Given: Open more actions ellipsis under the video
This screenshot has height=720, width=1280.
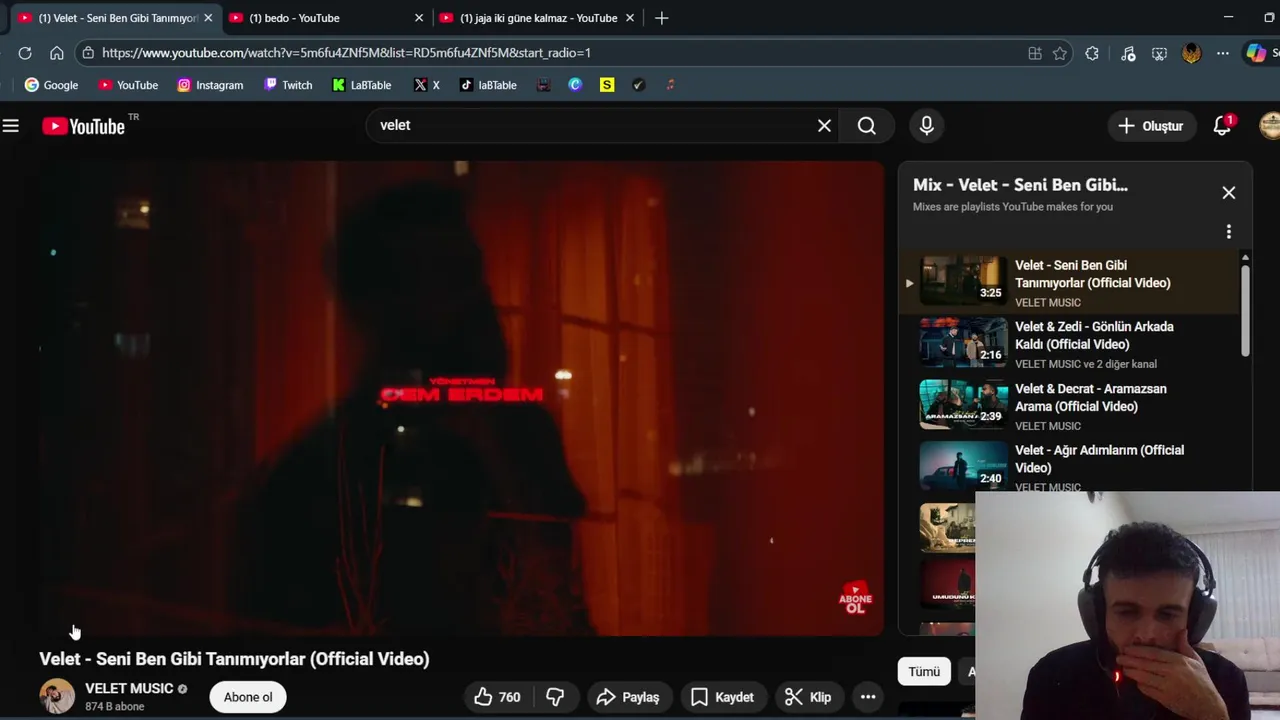Looking at the screenshot, I should click(x=868, y=697).
